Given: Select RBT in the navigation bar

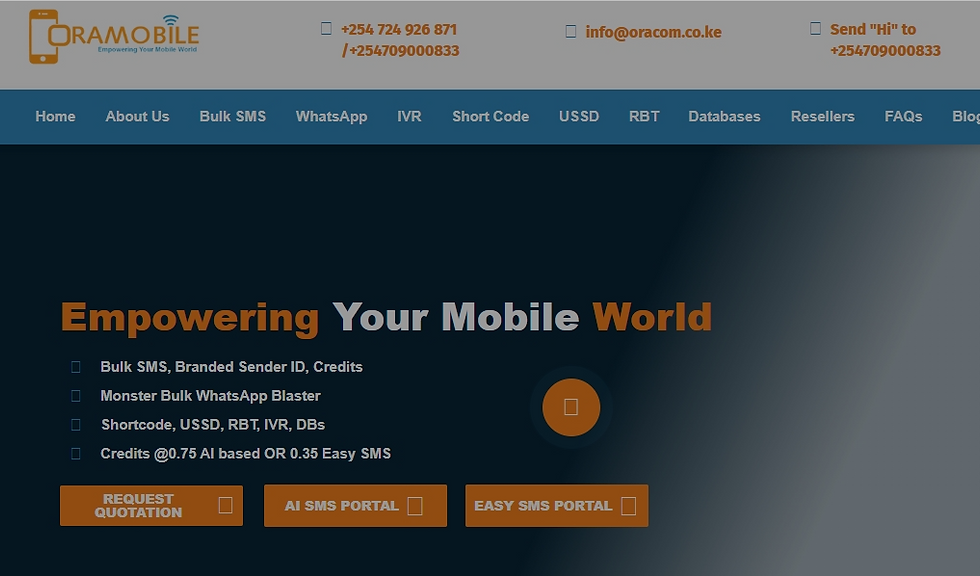Looking at the screenshot, I should pos(644,117).
